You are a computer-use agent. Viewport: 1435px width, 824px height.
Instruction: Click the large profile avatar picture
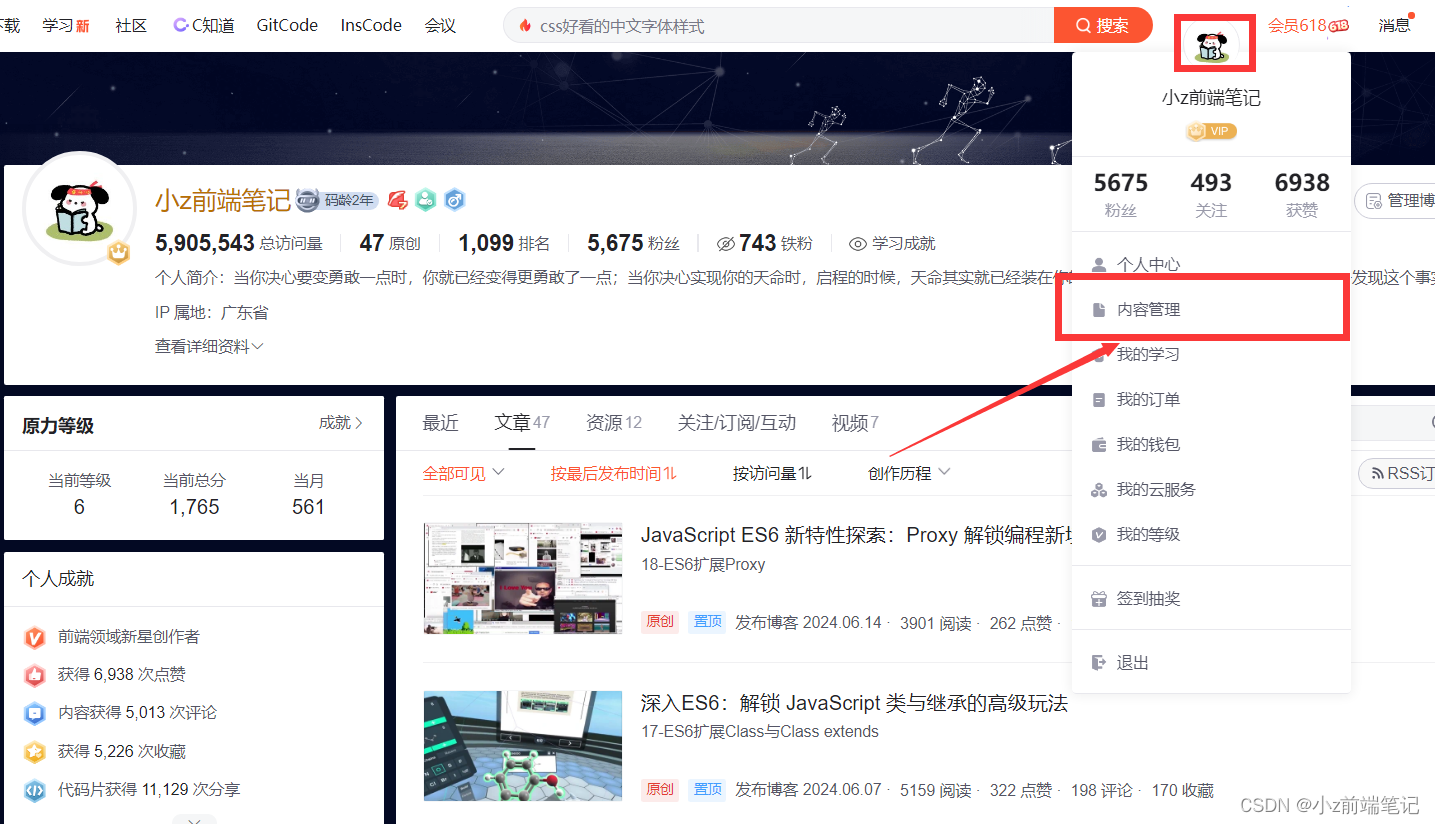[79, 208]
